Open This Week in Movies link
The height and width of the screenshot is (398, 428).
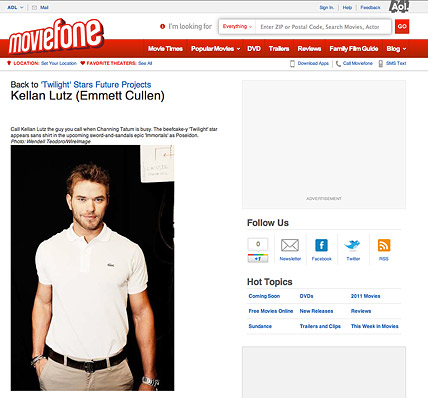[x=374, y=326]
